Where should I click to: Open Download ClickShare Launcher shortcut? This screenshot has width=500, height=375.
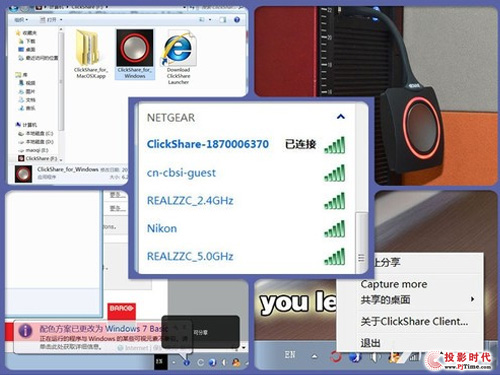178,57
